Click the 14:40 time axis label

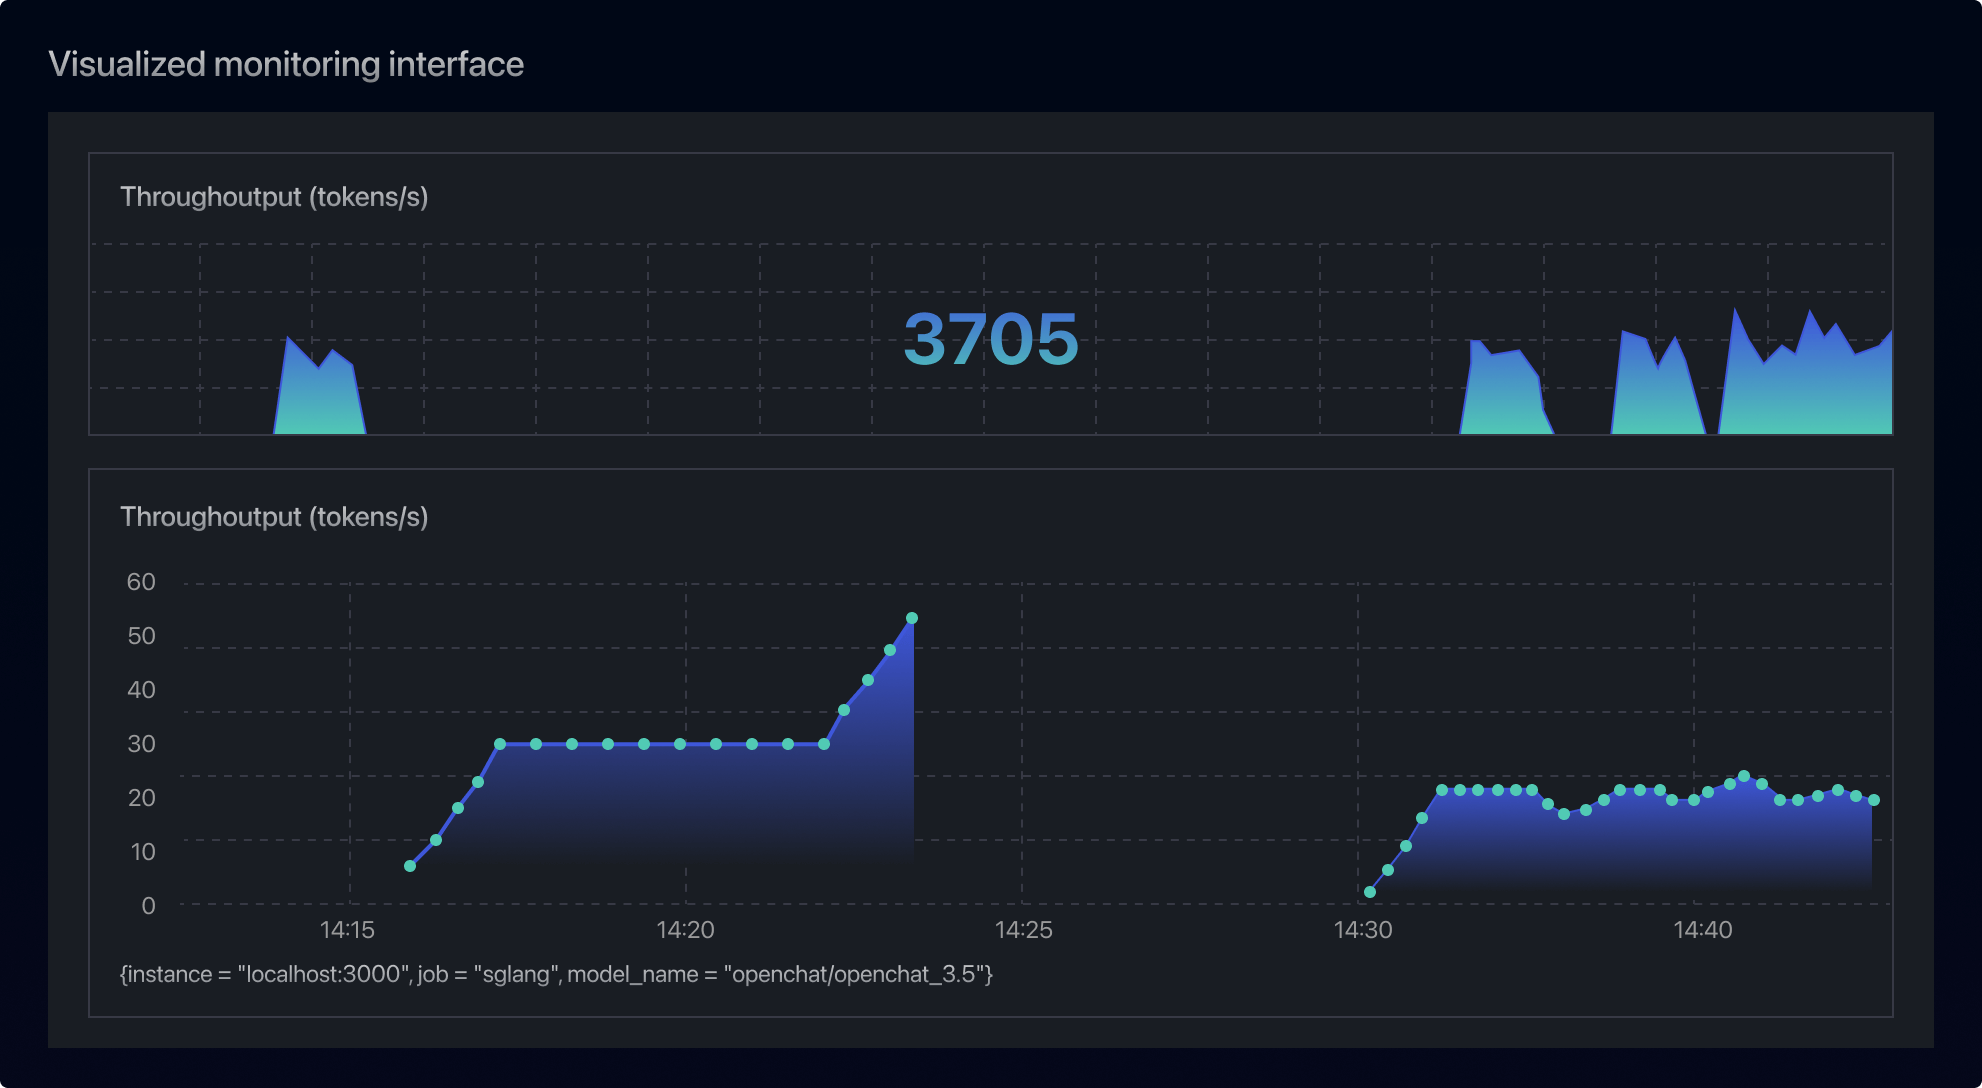point(1702,930)
